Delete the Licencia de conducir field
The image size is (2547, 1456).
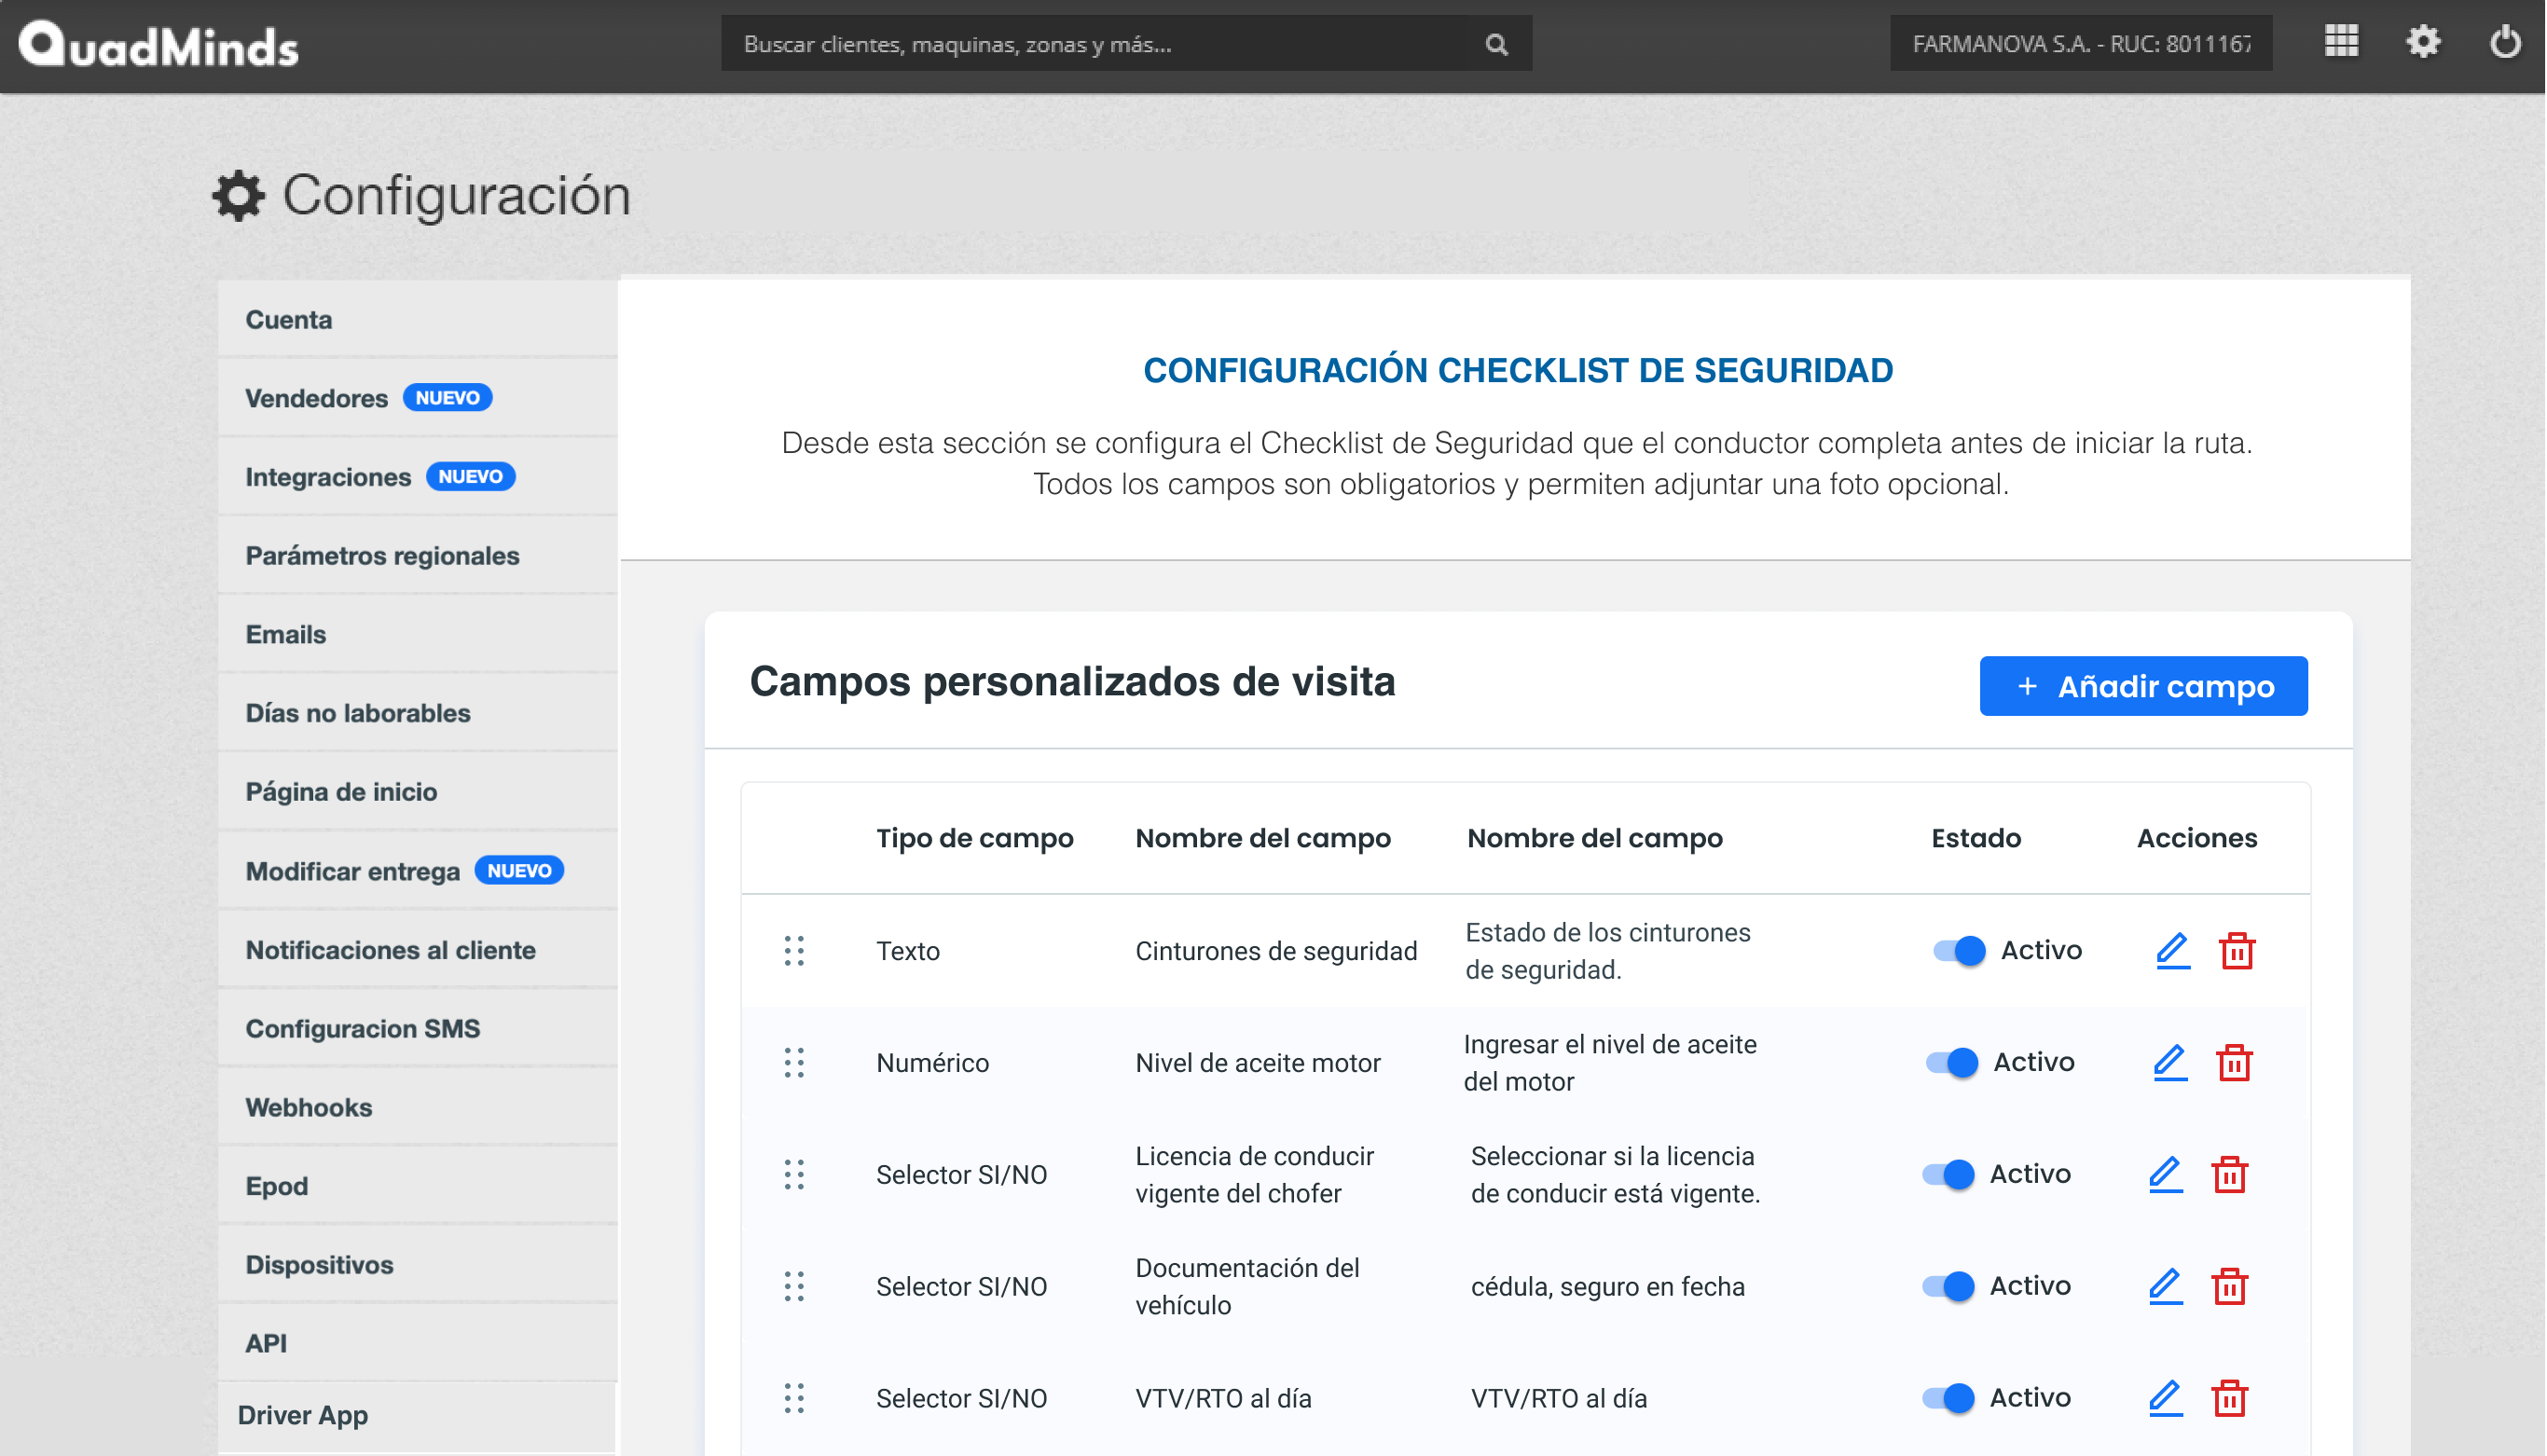[x=2229, y=1174]
